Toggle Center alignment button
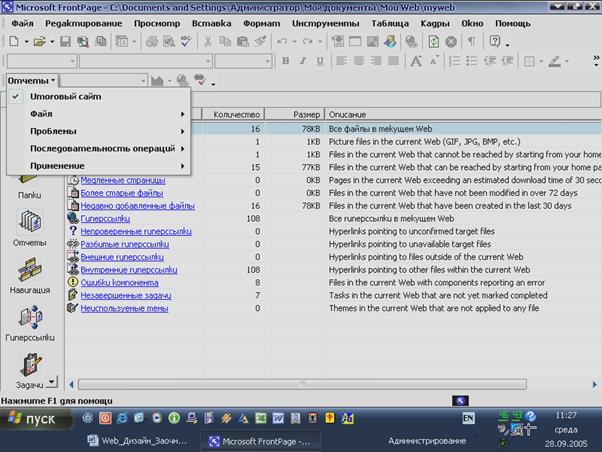The image size is (602, 452). pos(359,61)
